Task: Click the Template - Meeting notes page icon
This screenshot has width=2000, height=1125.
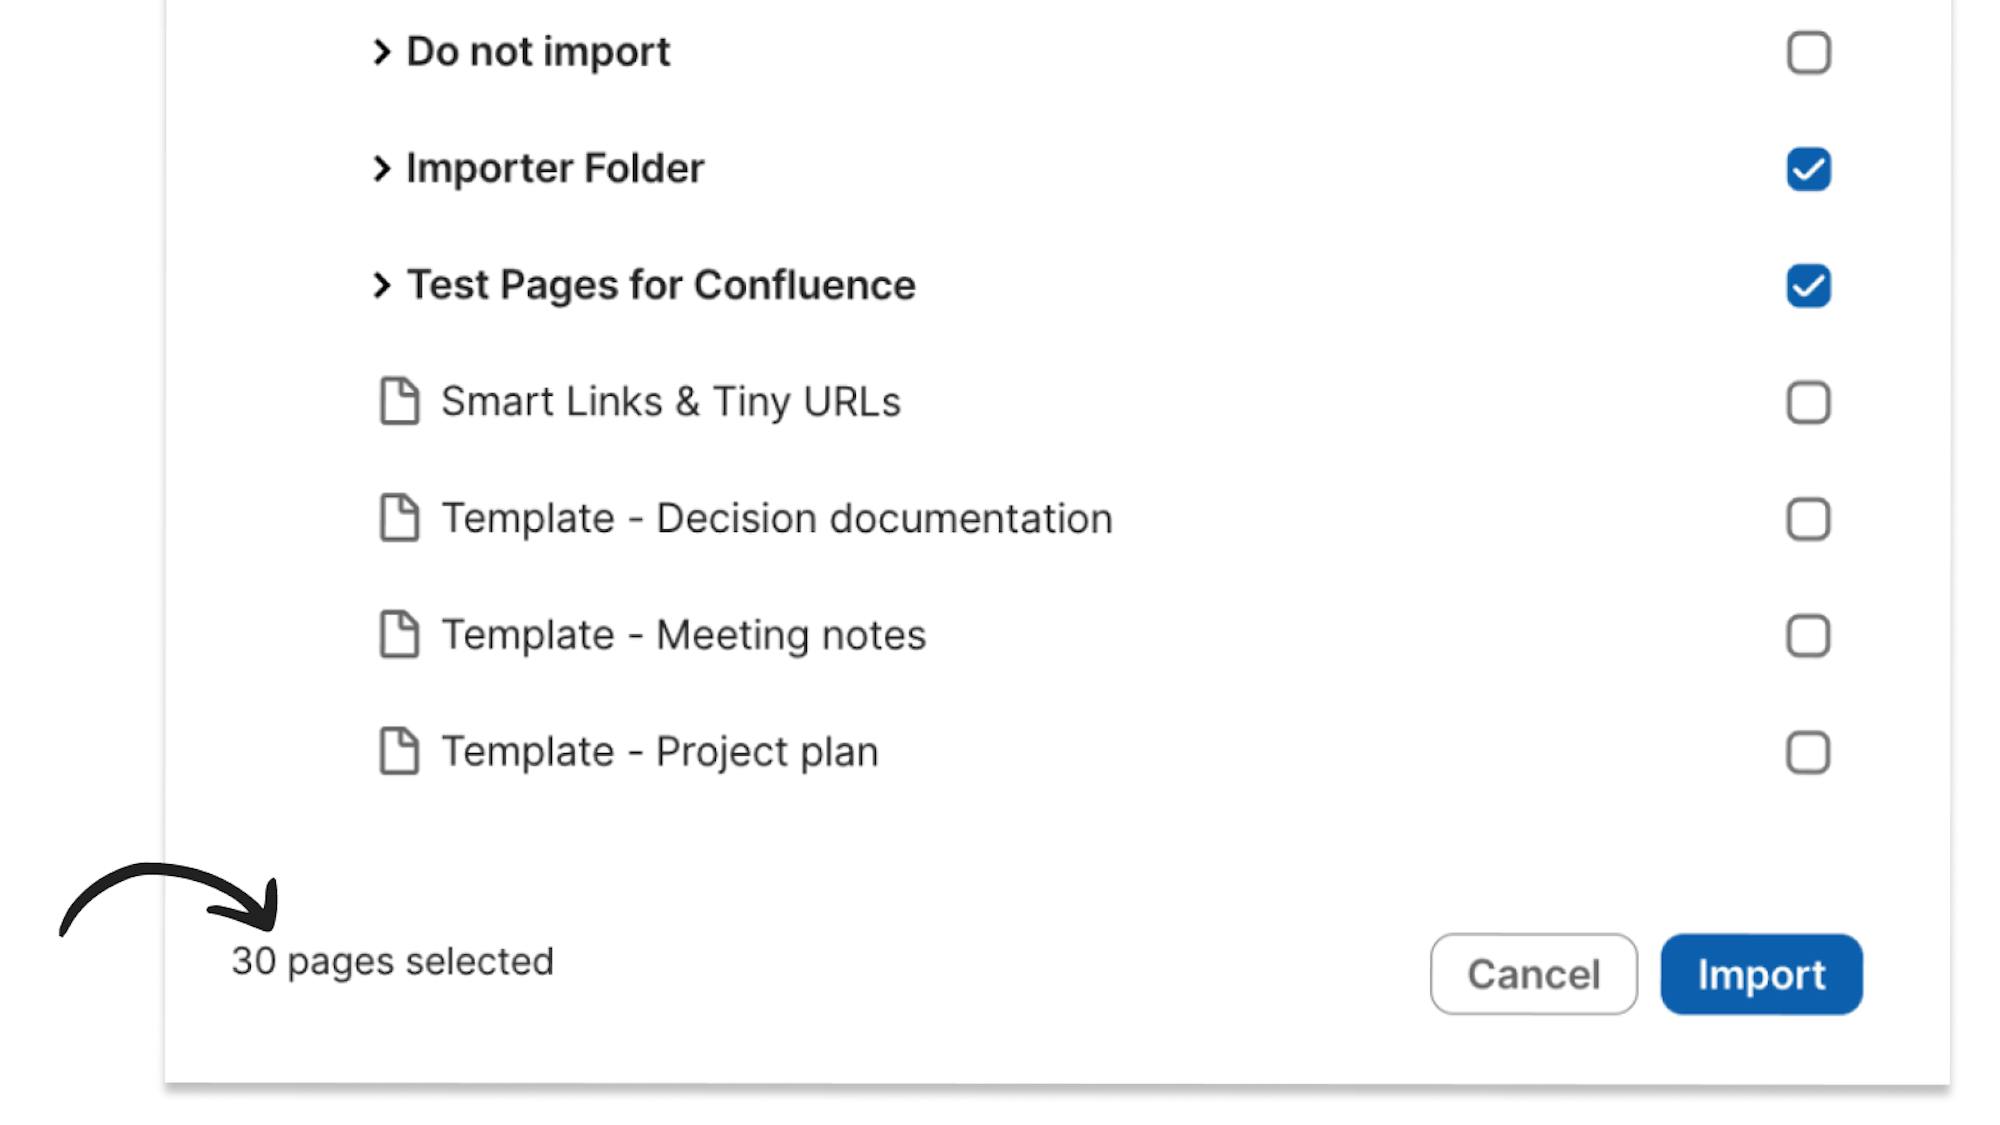Action: (x=399, y=635)
